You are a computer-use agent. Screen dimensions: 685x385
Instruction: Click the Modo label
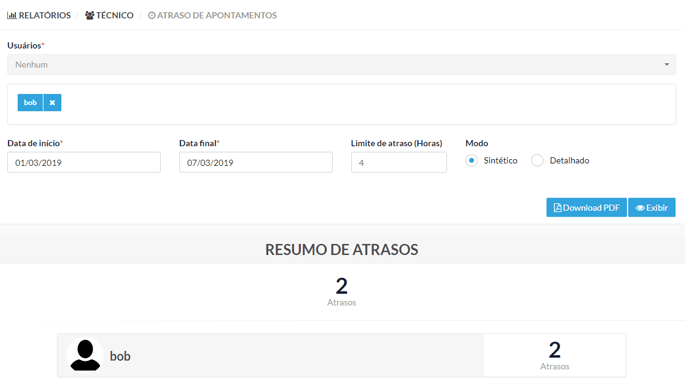click(x=477, y=143)
